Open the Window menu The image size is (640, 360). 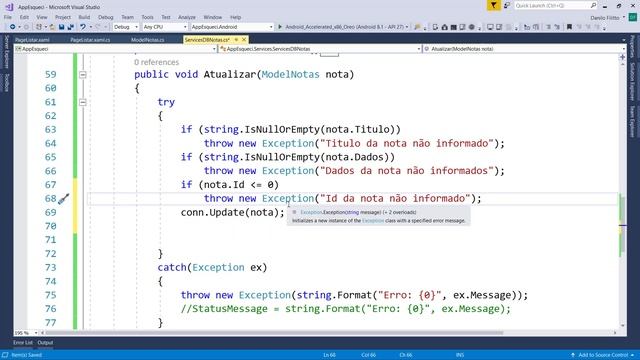212,17
